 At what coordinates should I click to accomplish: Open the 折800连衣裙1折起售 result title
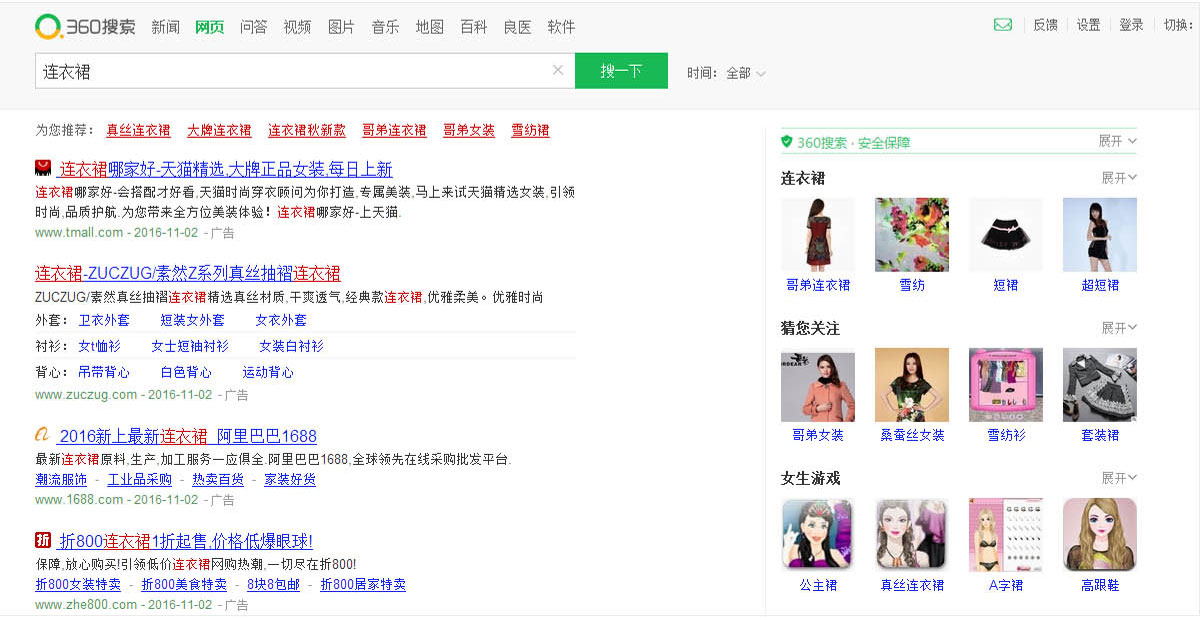click(x=186, y=541)
